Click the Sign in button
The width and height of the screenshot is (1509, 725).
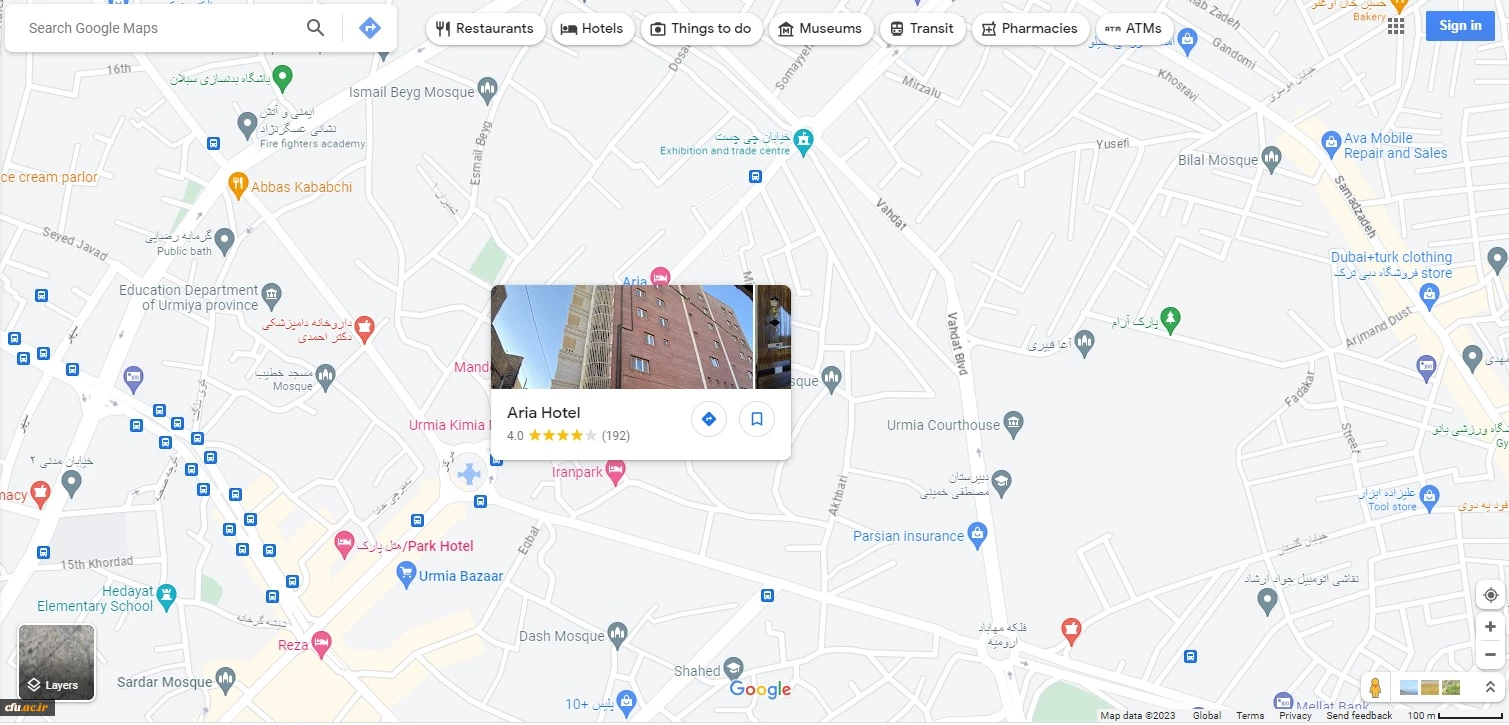(x=1460, y=26)
